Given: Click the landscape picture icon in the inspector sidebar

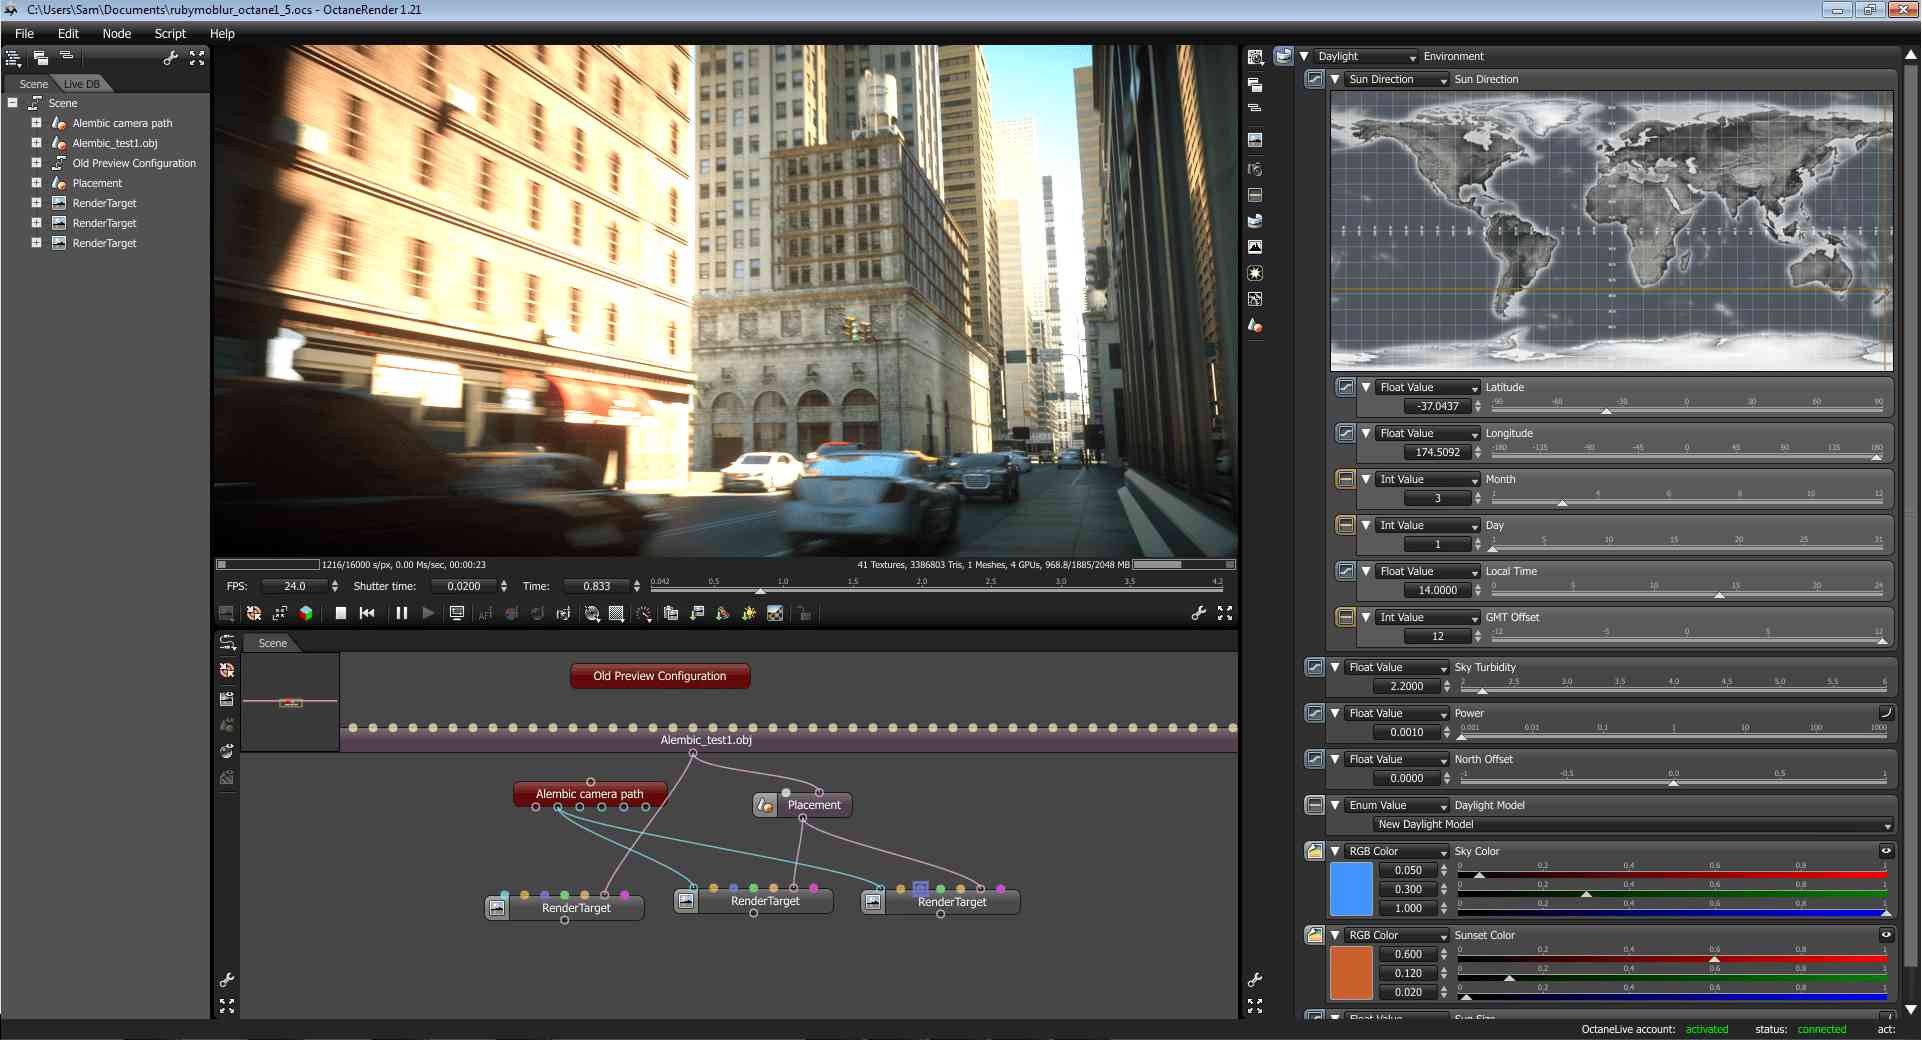Looking at the screenshot, I should [1255, 140].
